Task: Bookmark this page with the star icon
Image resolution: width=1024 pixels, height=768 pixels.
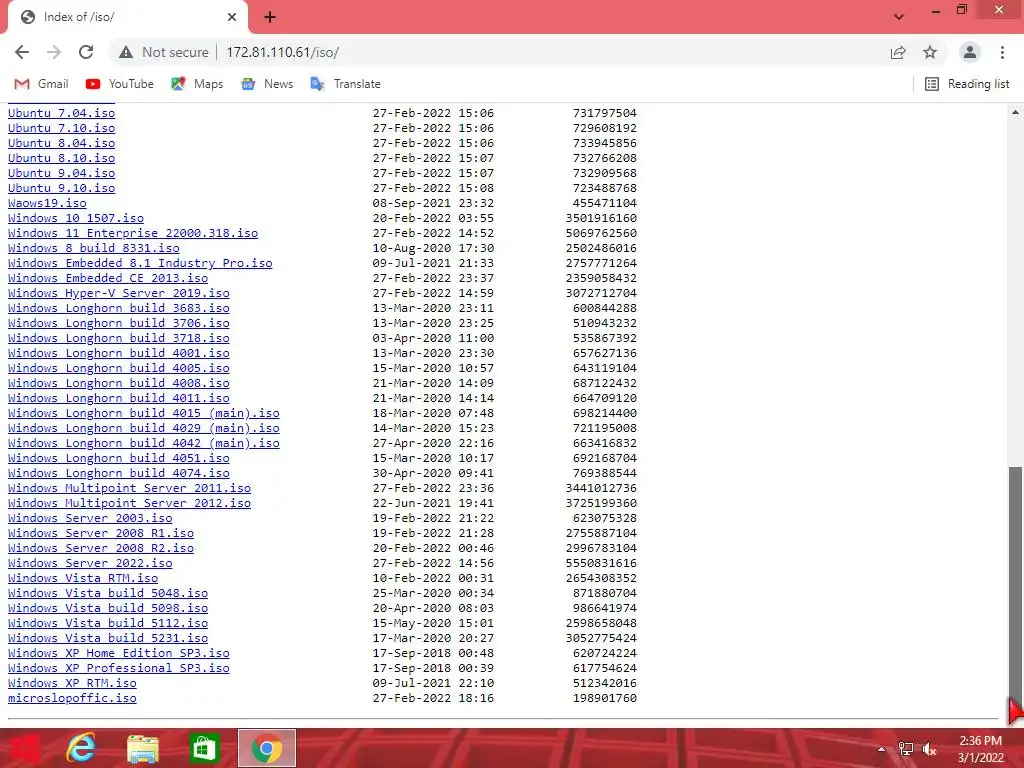Action: tap(930, 52)
